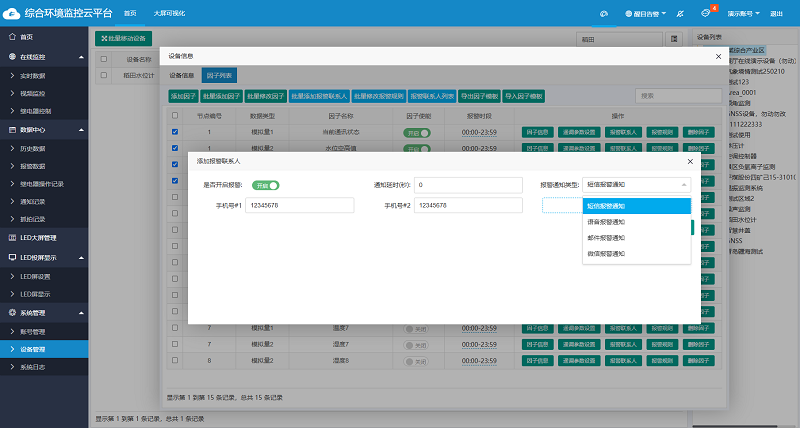Click the 手机号#1 input field
Viewport: 800px width, 428px height.
(299, 205)
